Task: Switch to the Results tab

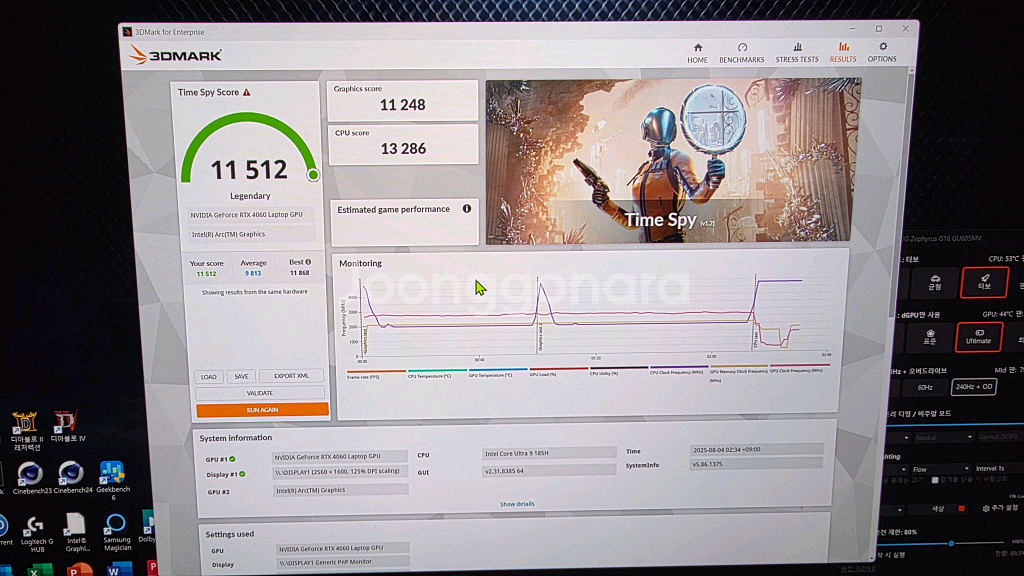Action: (x=843, y=52)
